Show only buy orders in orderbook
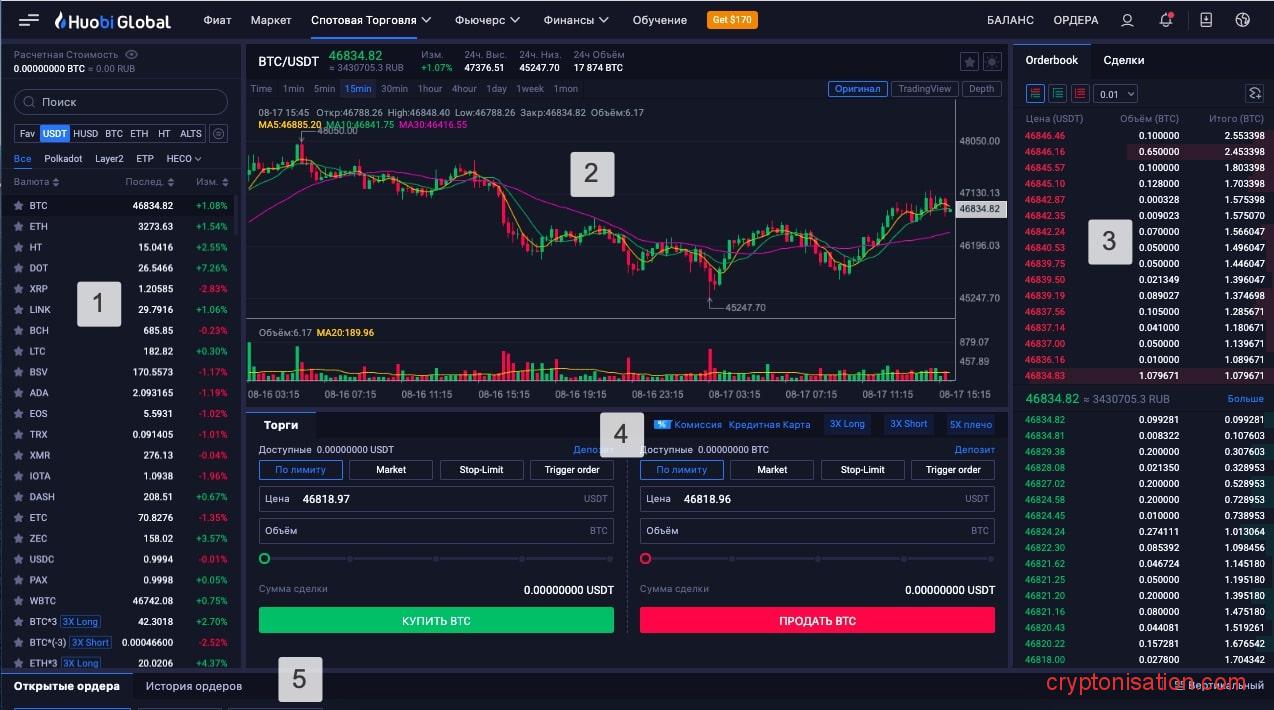The width and height of the screenshot is (1274, 710). pos(1057,94)
